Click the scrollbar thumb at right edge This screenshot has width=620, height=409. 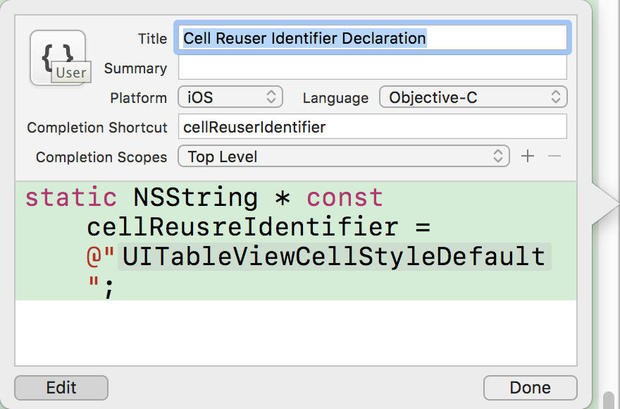(x=607, y=400)
